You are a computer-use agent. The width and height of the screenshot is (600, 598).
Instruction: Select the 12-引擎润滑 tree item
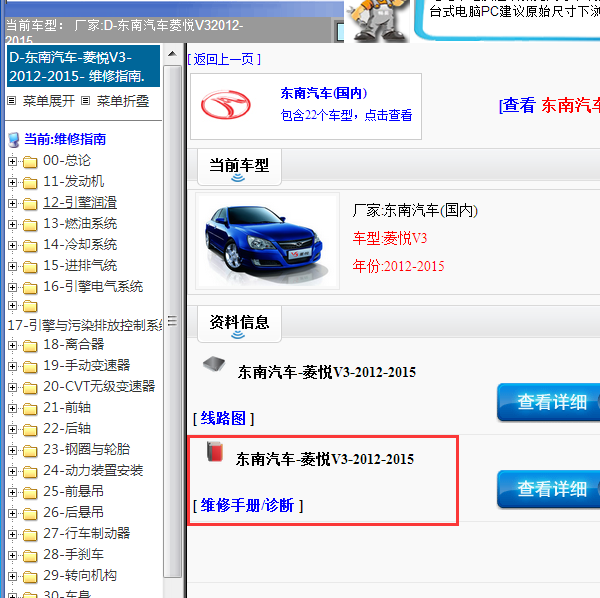click(x=80, y=202)
